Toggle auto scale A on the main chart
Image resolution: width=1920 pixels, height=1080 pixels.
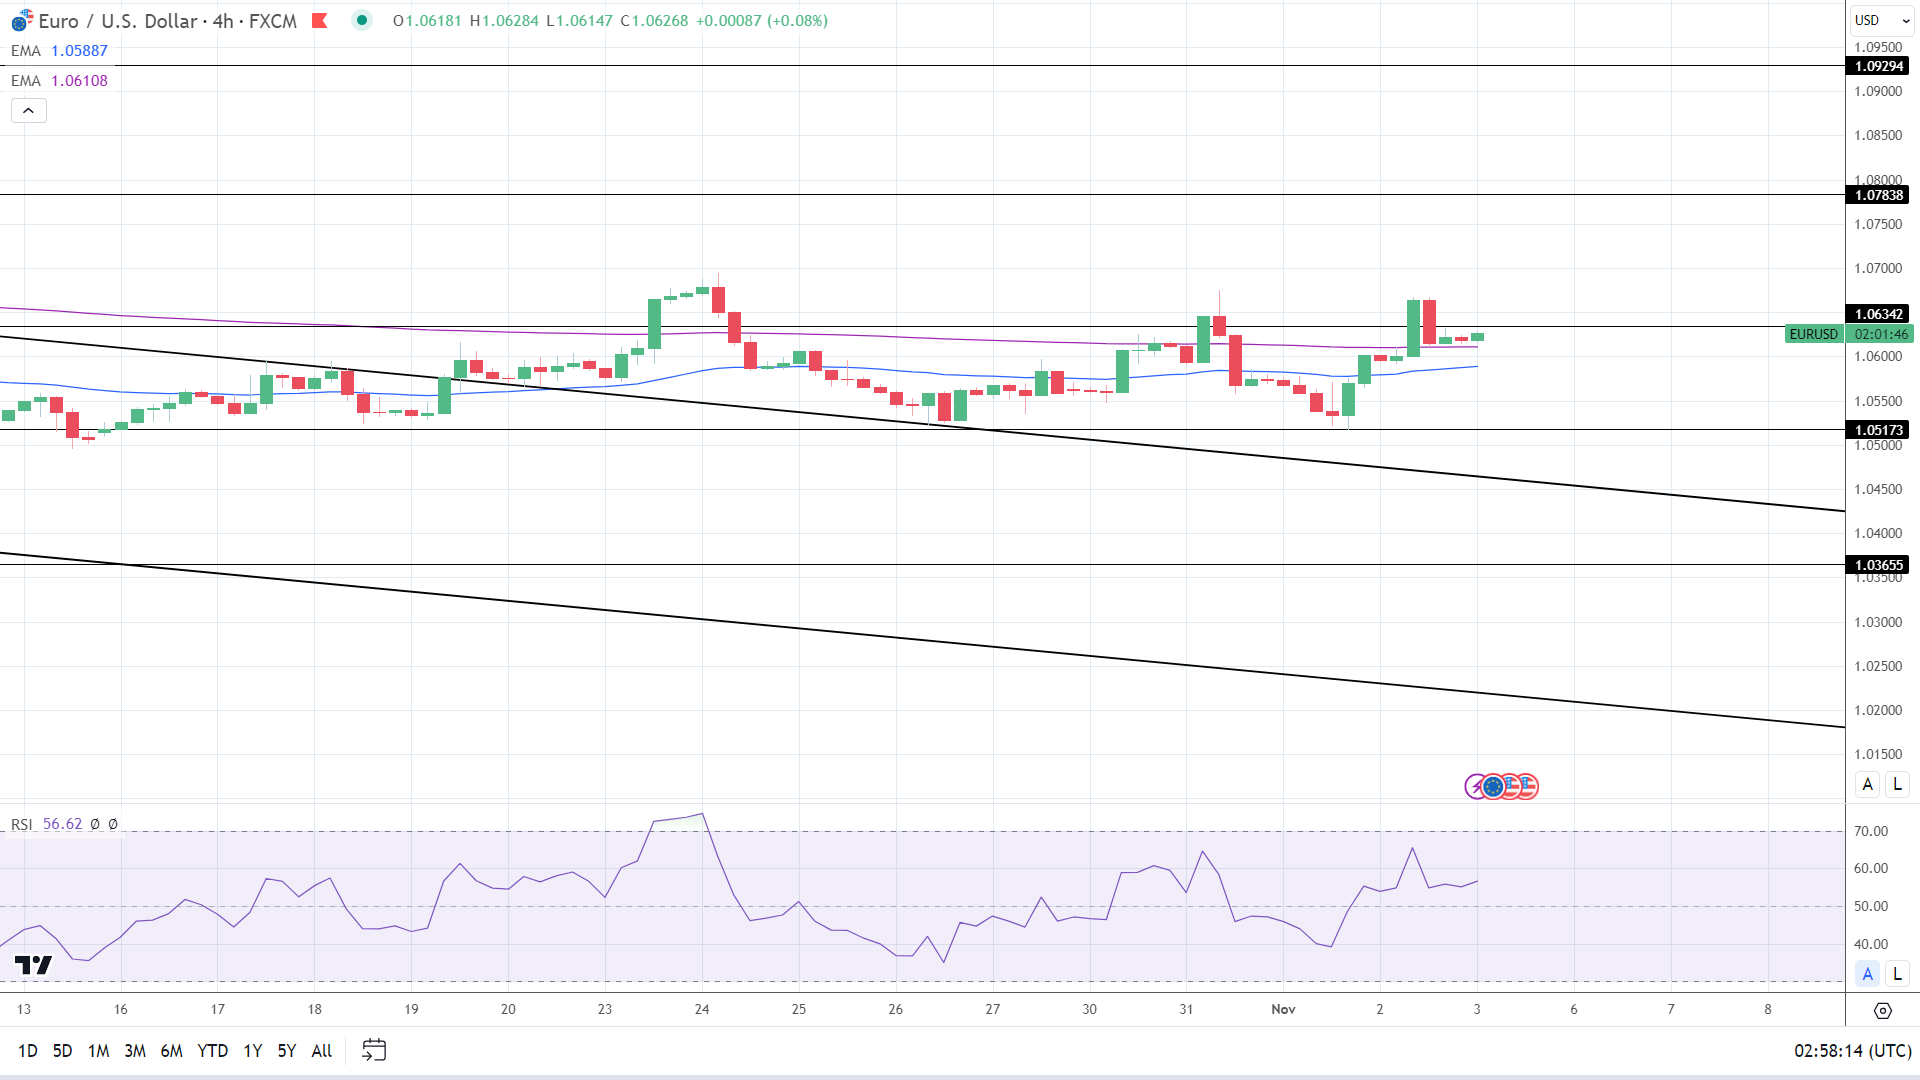1867,785
